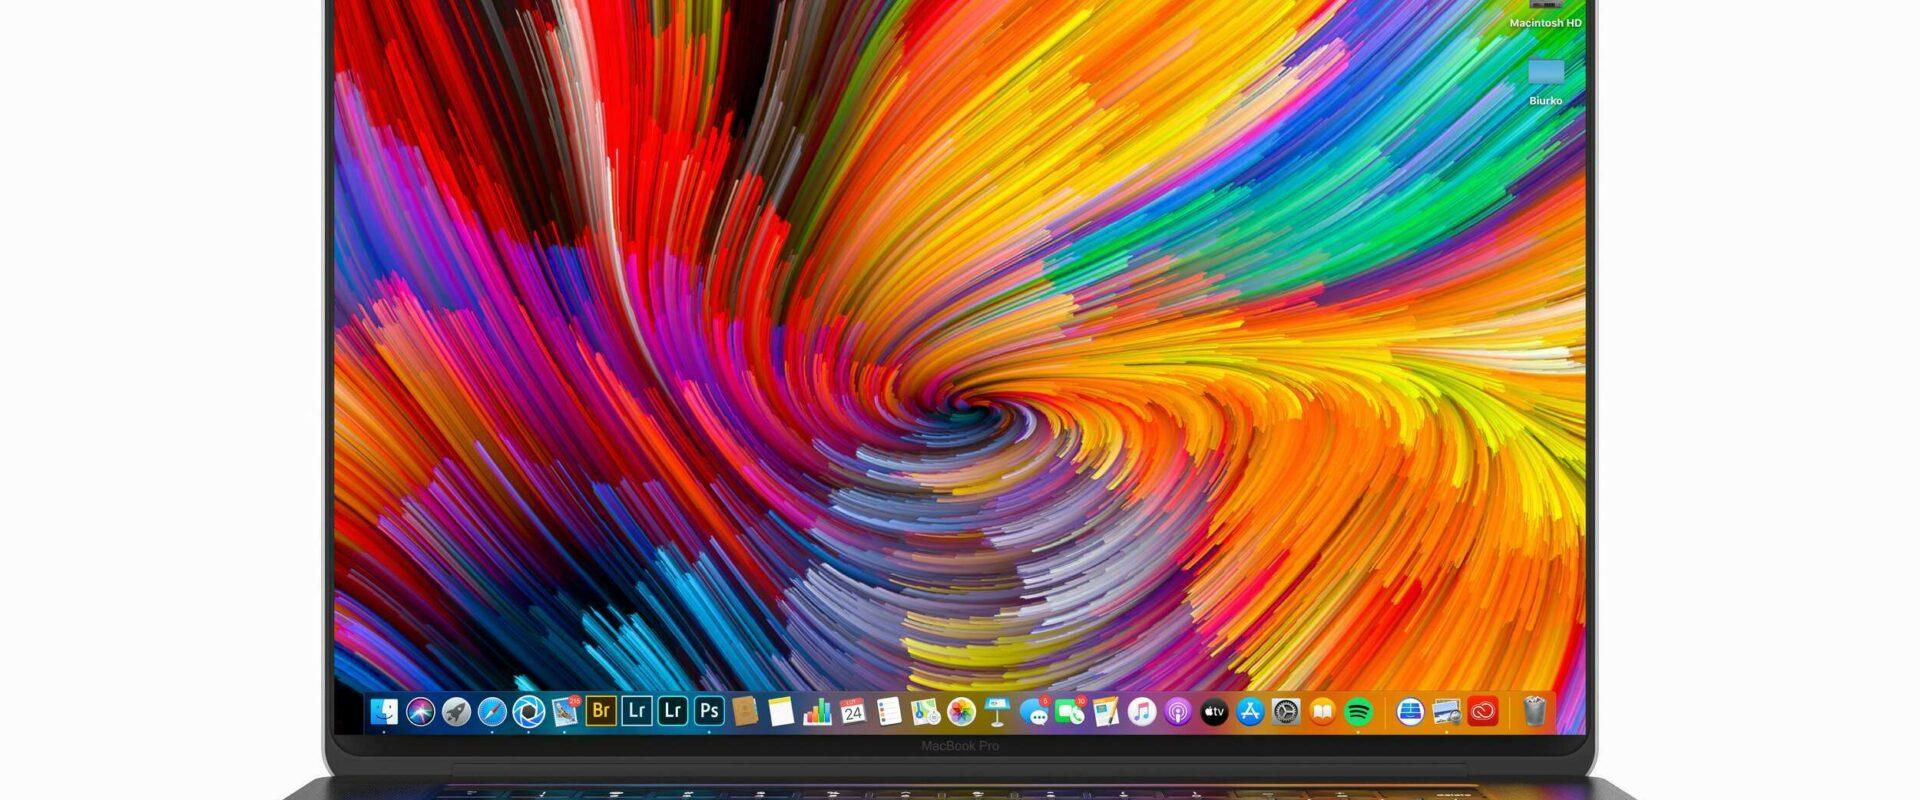The image size is (1920, 800).
Task: Open Preview image viewer icon
Action: 1446,711
